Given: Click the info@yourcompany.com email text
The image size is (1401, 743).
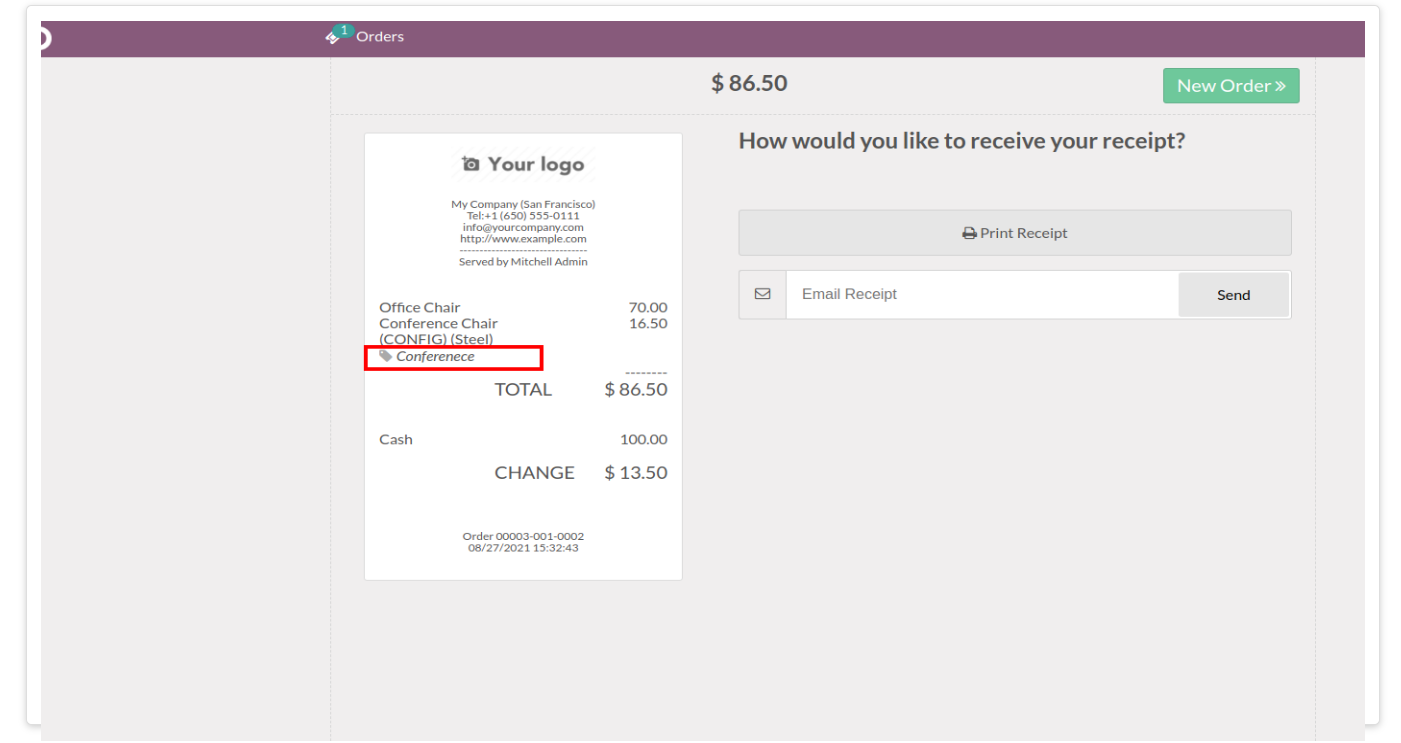Looking at the screenshot, I should pos(523,227).
